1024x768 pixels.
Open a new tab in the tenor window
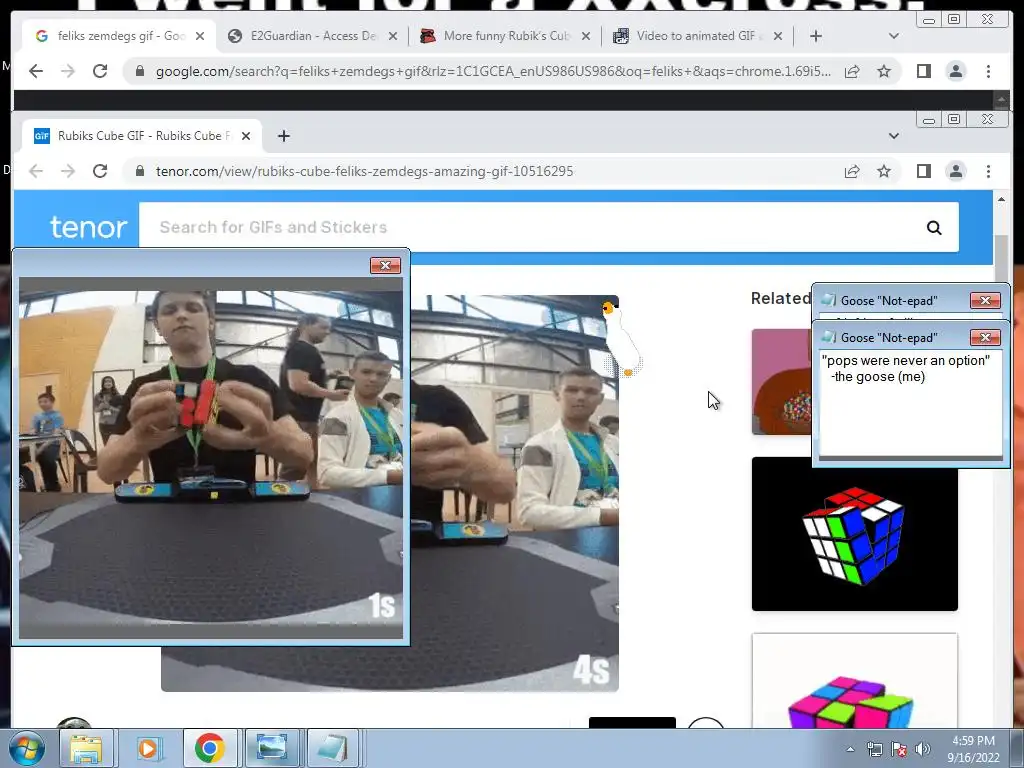point(283,136)
